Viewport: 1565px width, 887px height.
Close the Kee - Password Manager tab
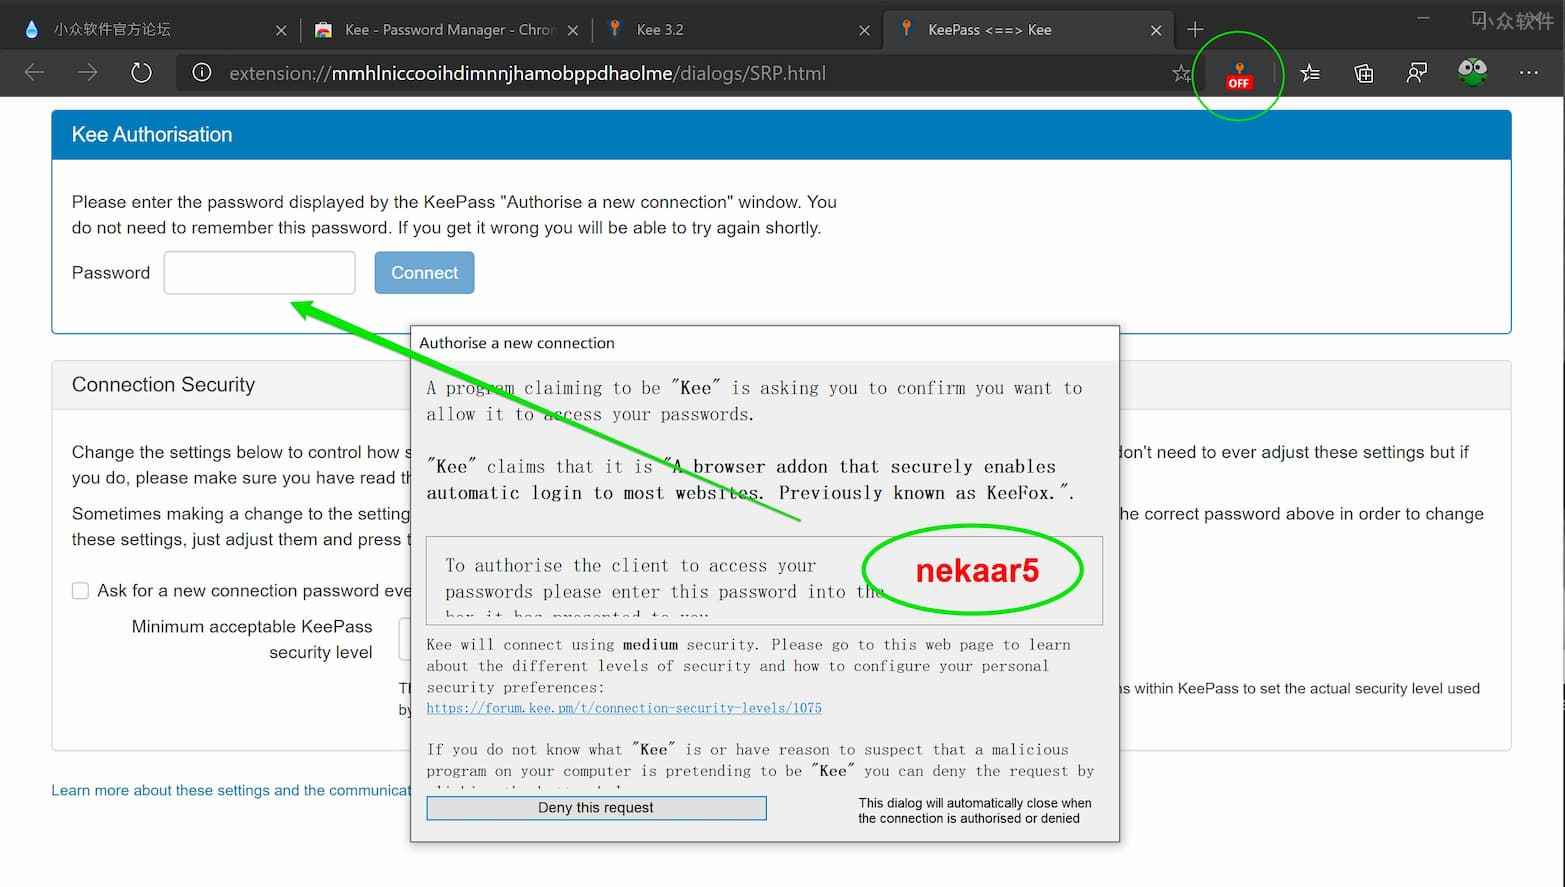(x=573, y=30)
